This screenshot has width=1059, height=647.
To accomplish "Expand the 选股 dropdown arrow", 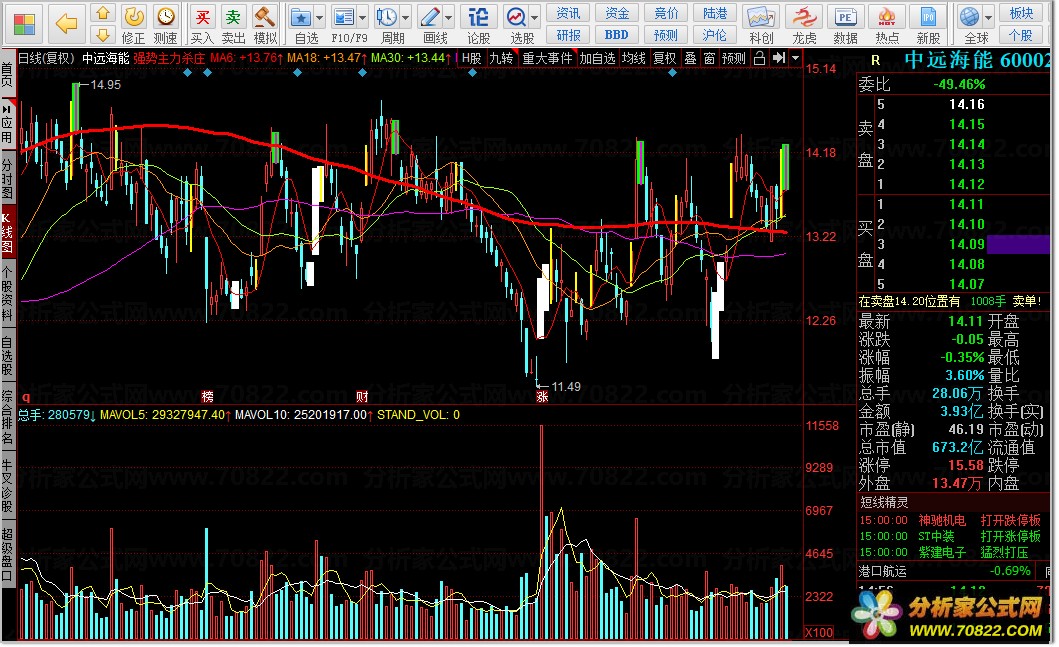I will (x=535, y=18).
